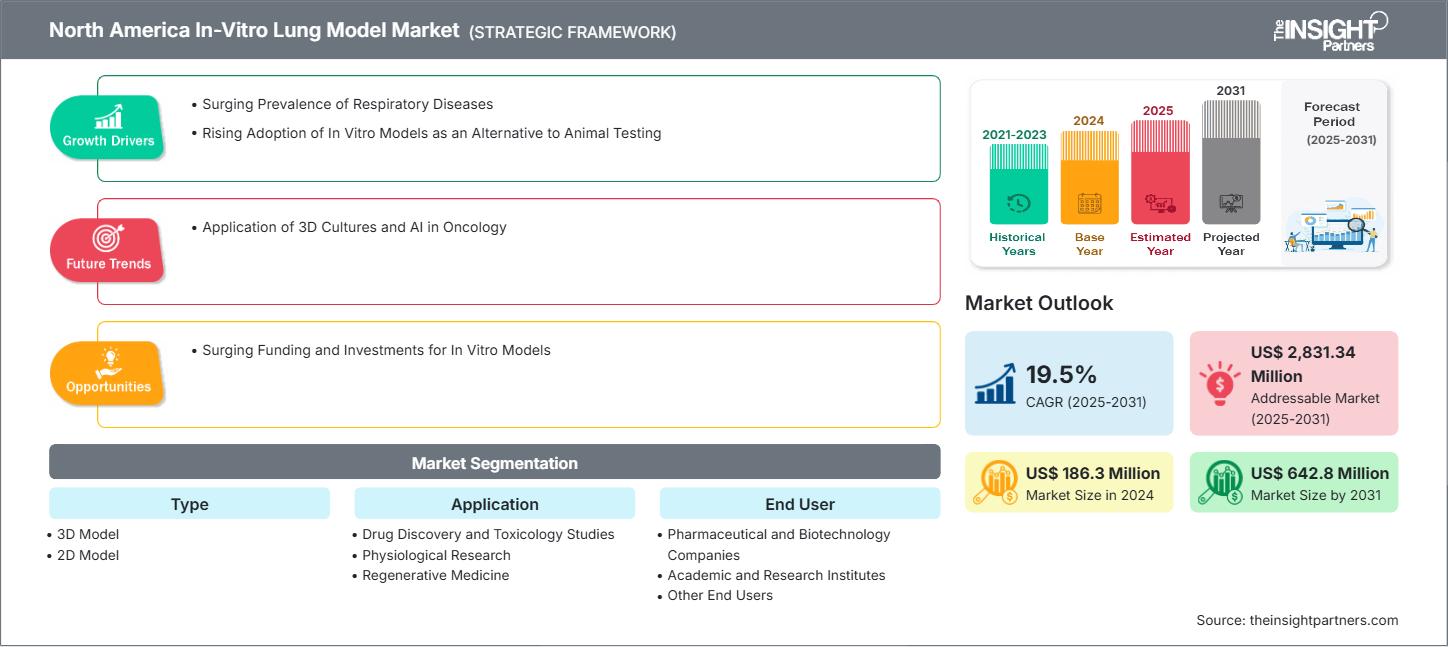Click the 'Market Outlook' heading

tap(1039, 303)
